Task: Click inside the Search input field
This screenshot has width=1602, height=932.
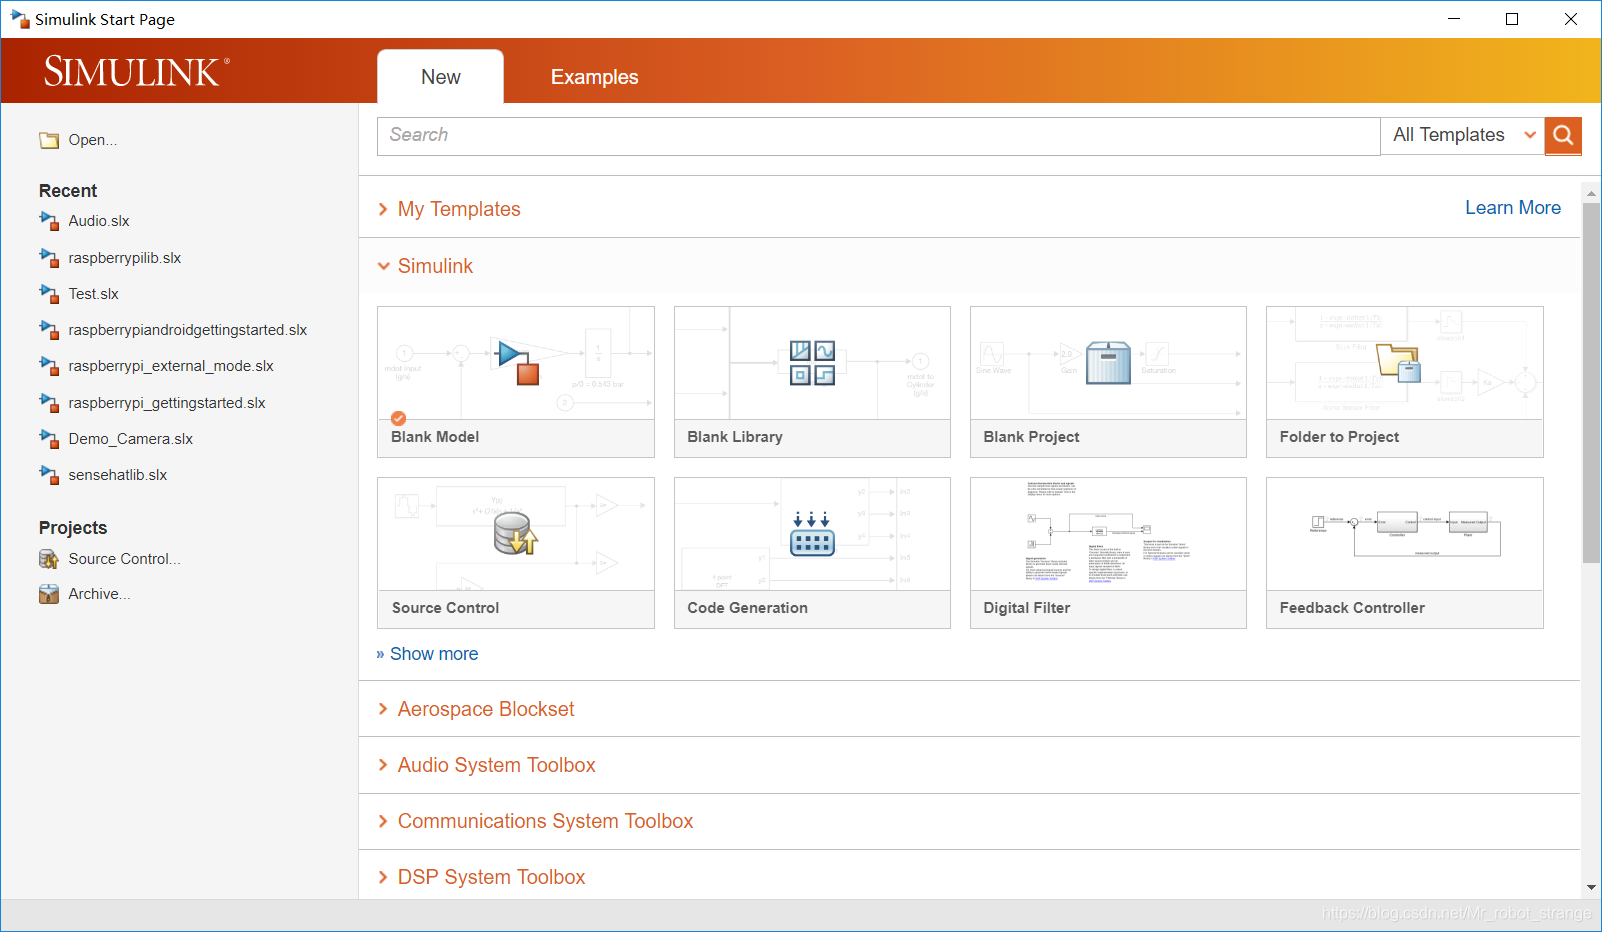Action: coord(878,136)
